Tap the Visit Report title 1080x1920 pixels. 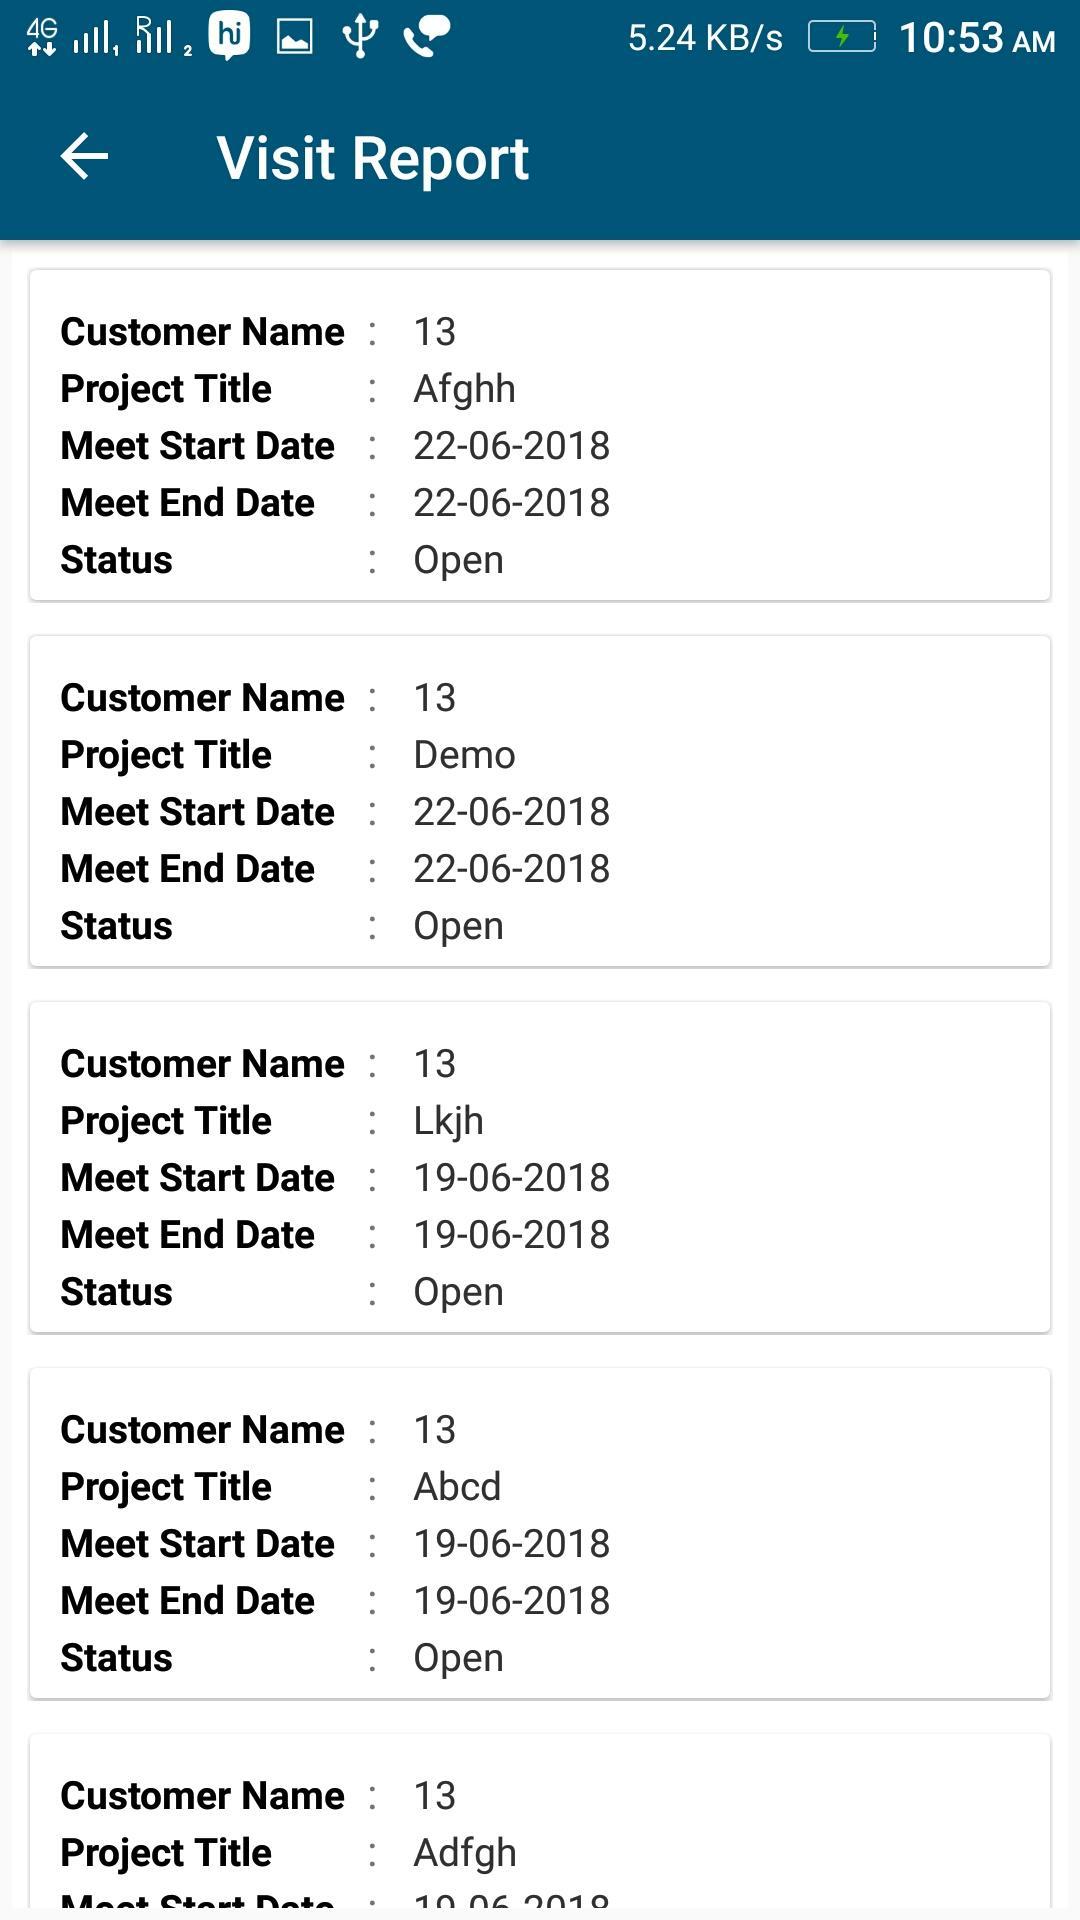click(373, 158)
